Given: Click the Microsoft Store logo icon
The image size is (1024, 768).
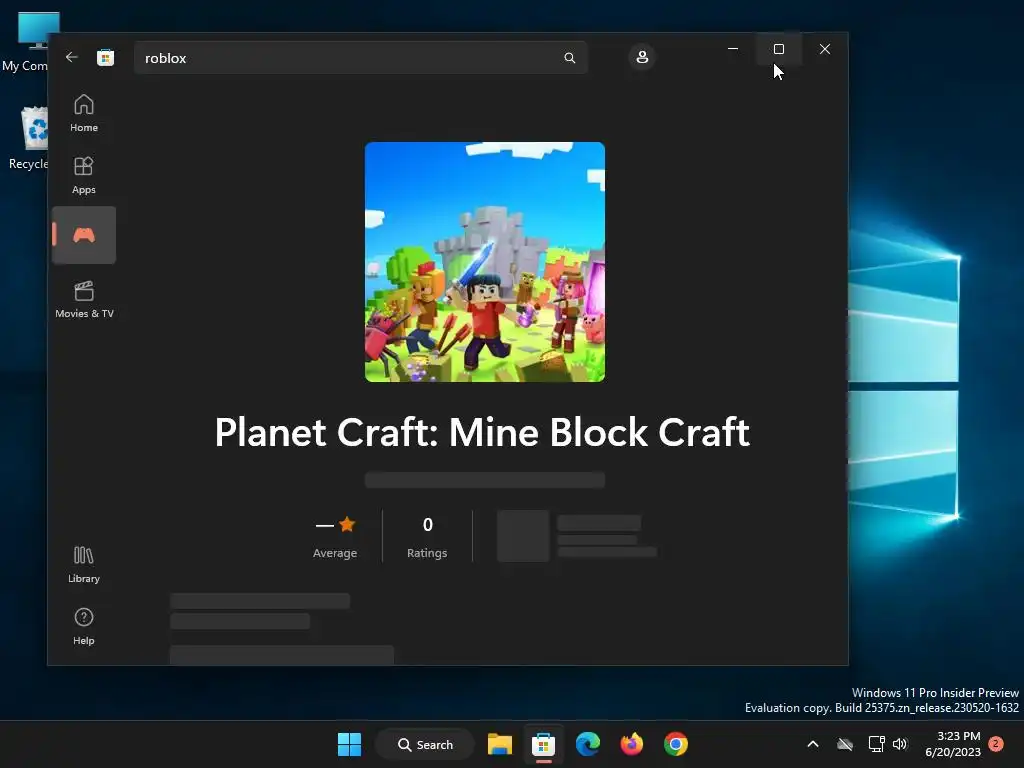Looking at the screenshot, I should point(105,57).
